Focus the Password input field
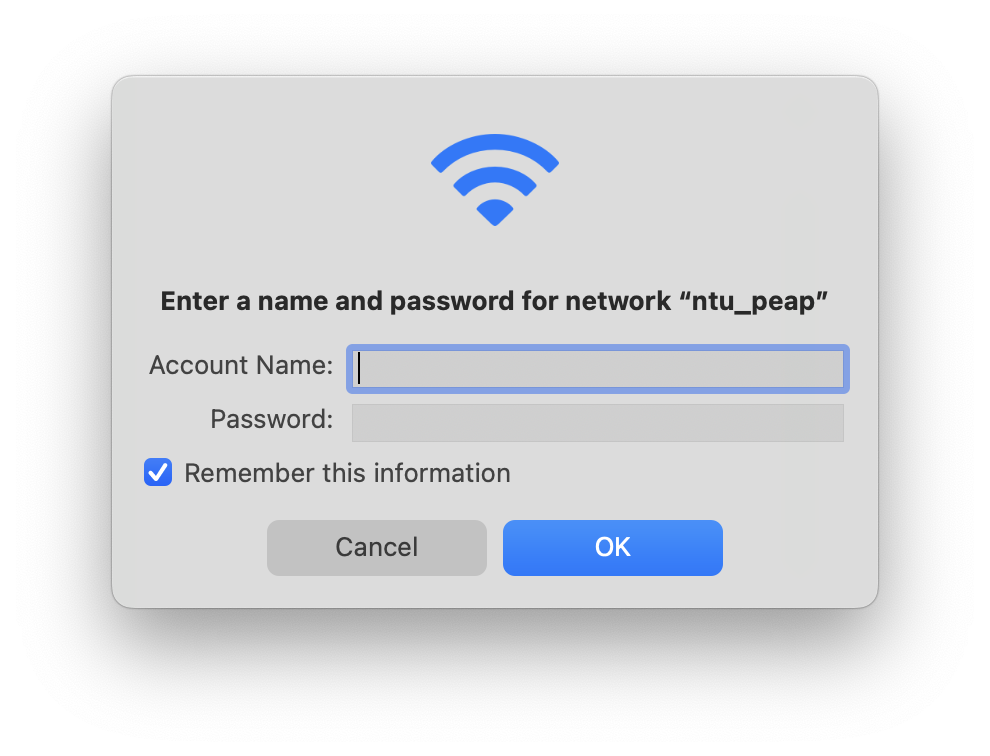The width and height of the screenshot is (990, 756). click(598, 423)
